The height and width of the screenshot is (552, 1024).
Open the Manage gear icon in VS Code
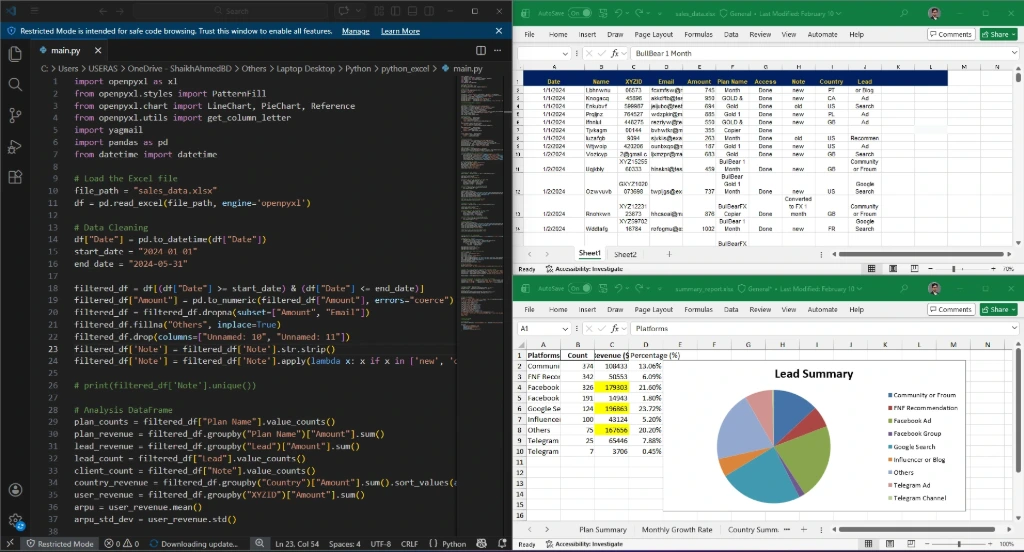pos(15,521)
